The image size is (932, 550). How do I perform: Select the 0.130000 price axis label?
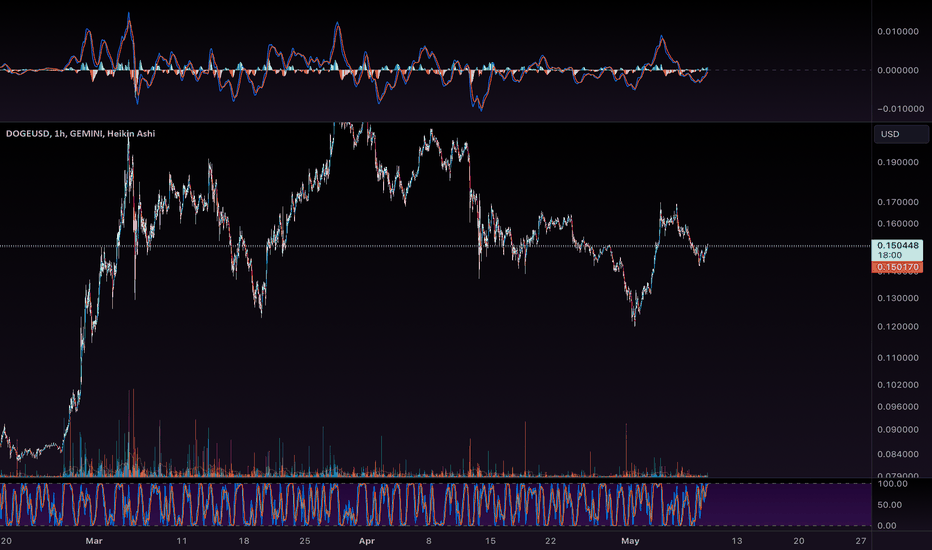coord(898,298)
